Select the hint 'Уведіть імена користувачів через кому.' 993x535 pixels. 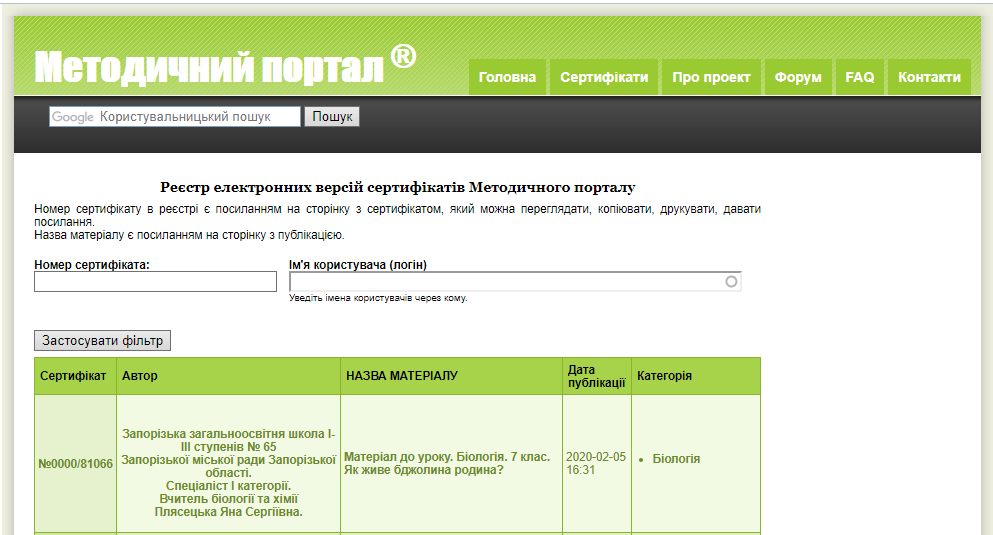click(x=378, y=298)
